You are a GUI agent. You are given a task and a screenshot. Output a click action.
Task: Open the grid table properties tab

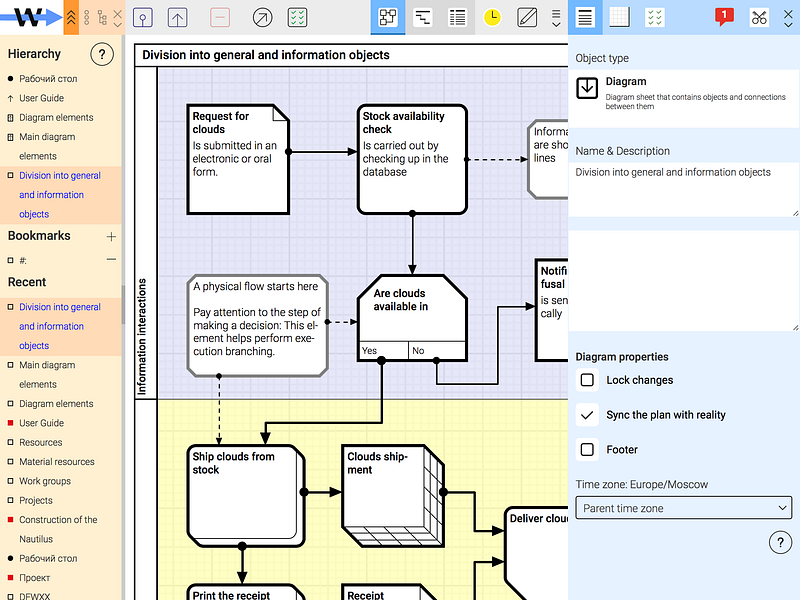pos(619,17)
